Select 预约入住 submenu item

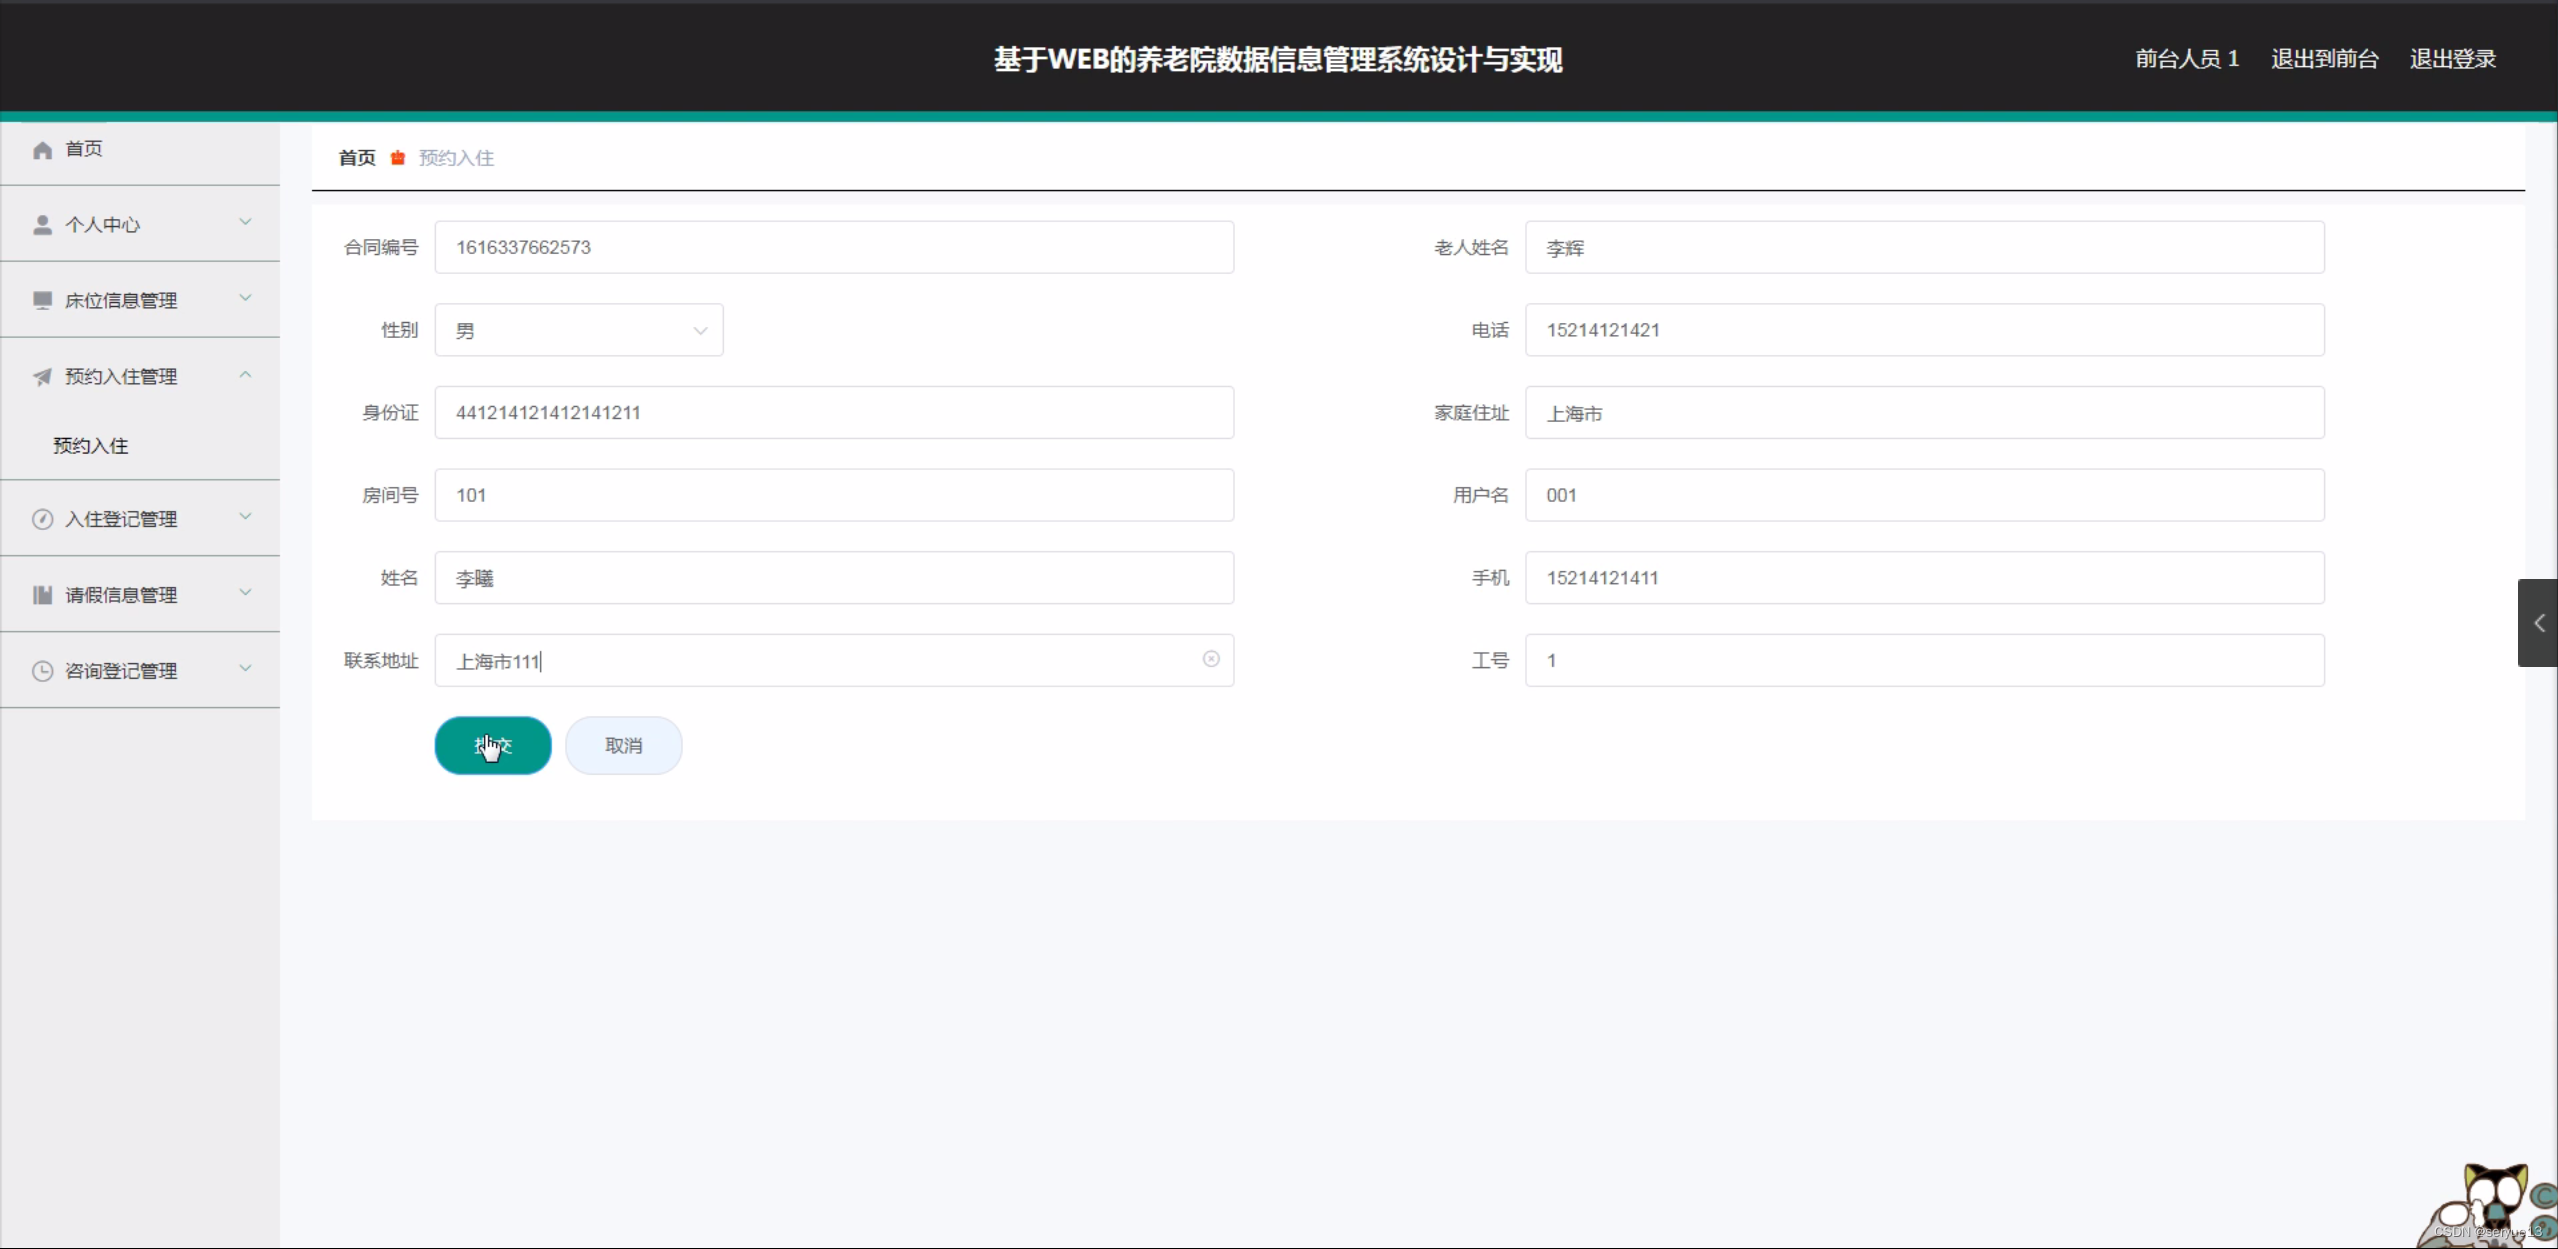tap(91, 446)
